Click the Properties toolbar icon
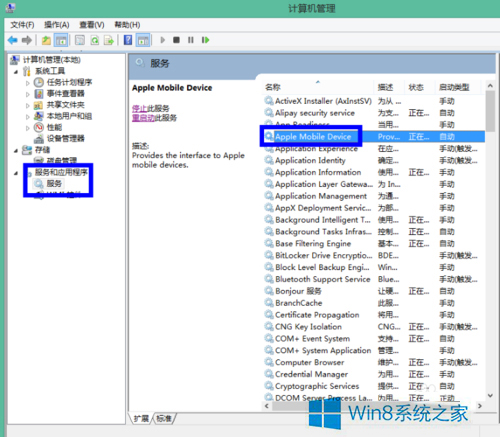This screenshot has width=500, height=437. click(80, 40)
